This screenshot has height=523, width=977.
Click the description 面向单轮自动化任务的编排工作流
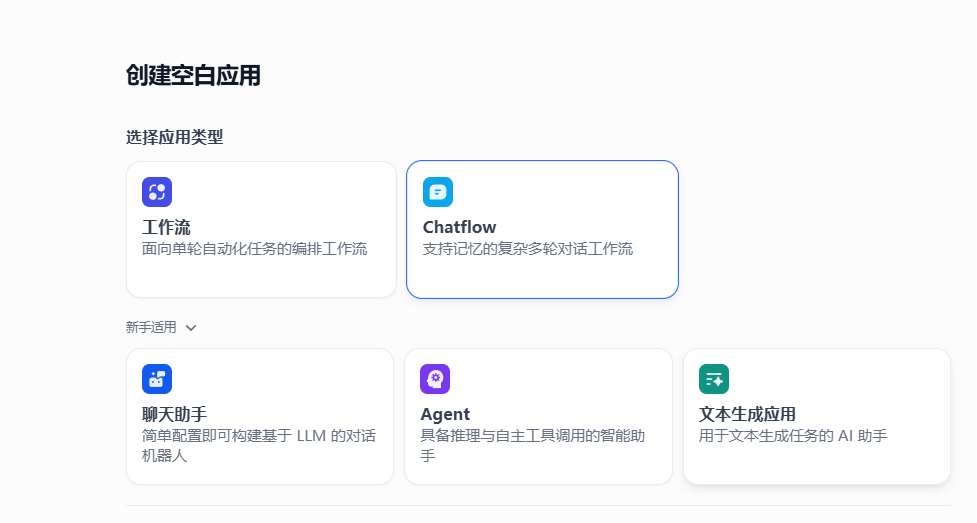pos(254,249)
